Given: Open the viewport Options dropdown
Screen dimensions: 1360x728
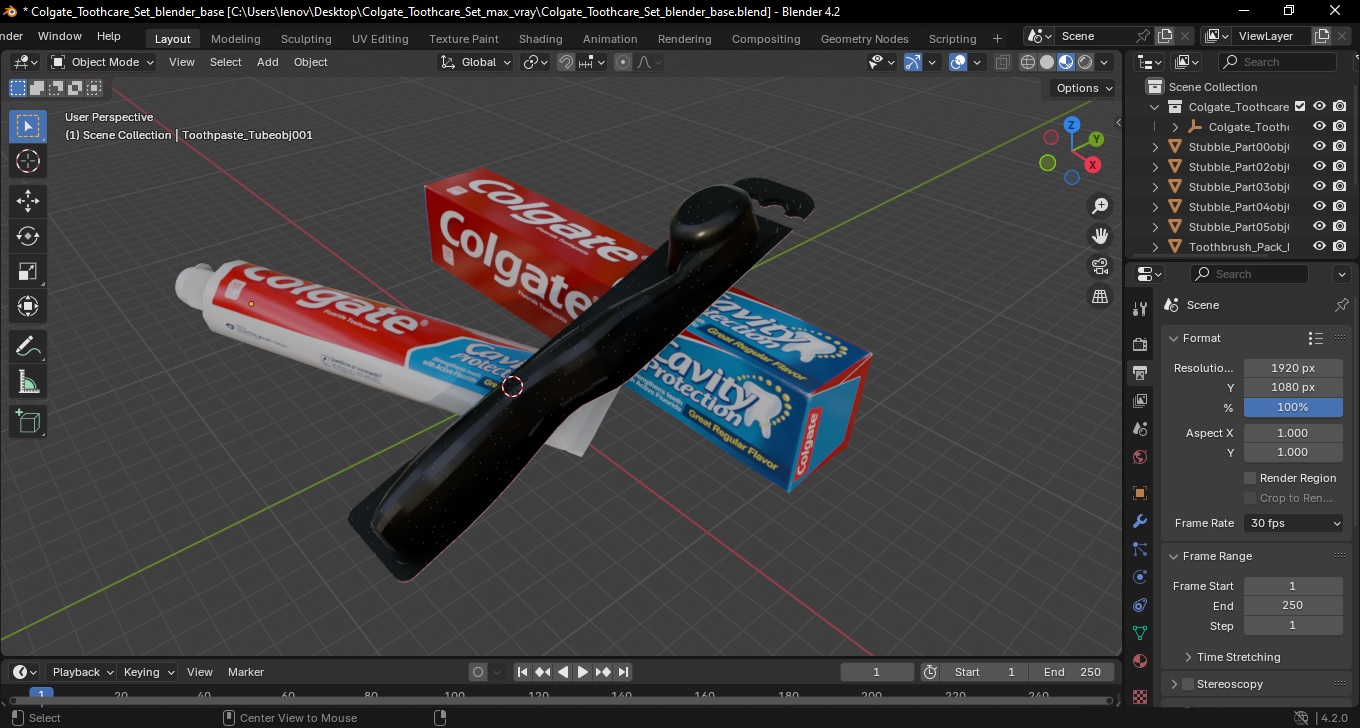Looking at the screenshot, I should click(1085, 88).
